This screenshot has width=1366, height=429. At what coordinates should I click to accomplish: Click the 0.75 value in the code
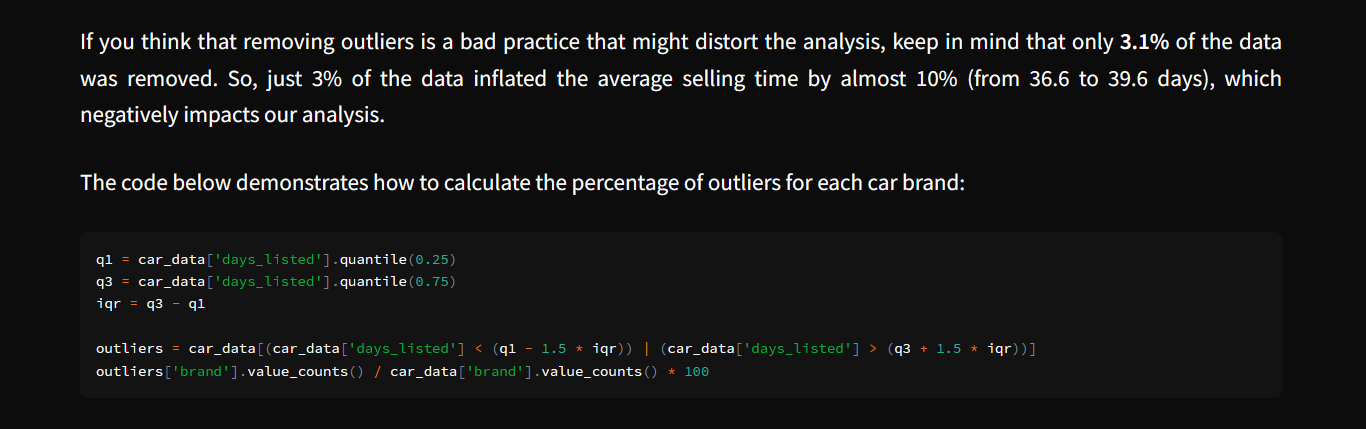coord(429,282)
